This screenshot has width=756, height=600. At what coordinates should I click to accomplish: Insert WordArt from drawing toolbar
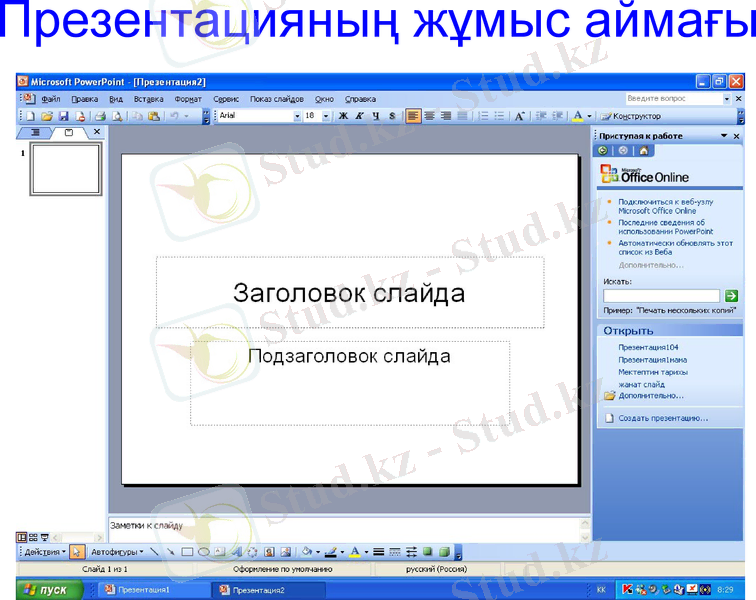(236, 552)
